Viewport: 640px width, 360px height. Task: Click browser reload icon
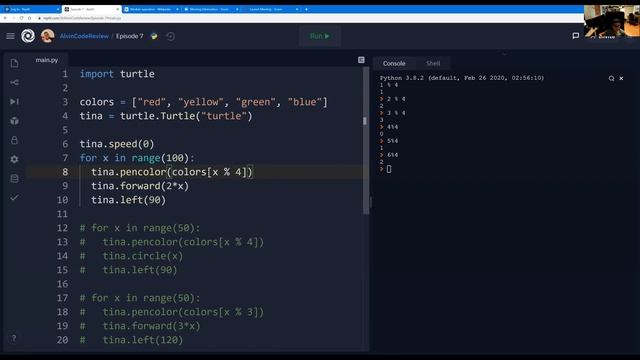21,18
